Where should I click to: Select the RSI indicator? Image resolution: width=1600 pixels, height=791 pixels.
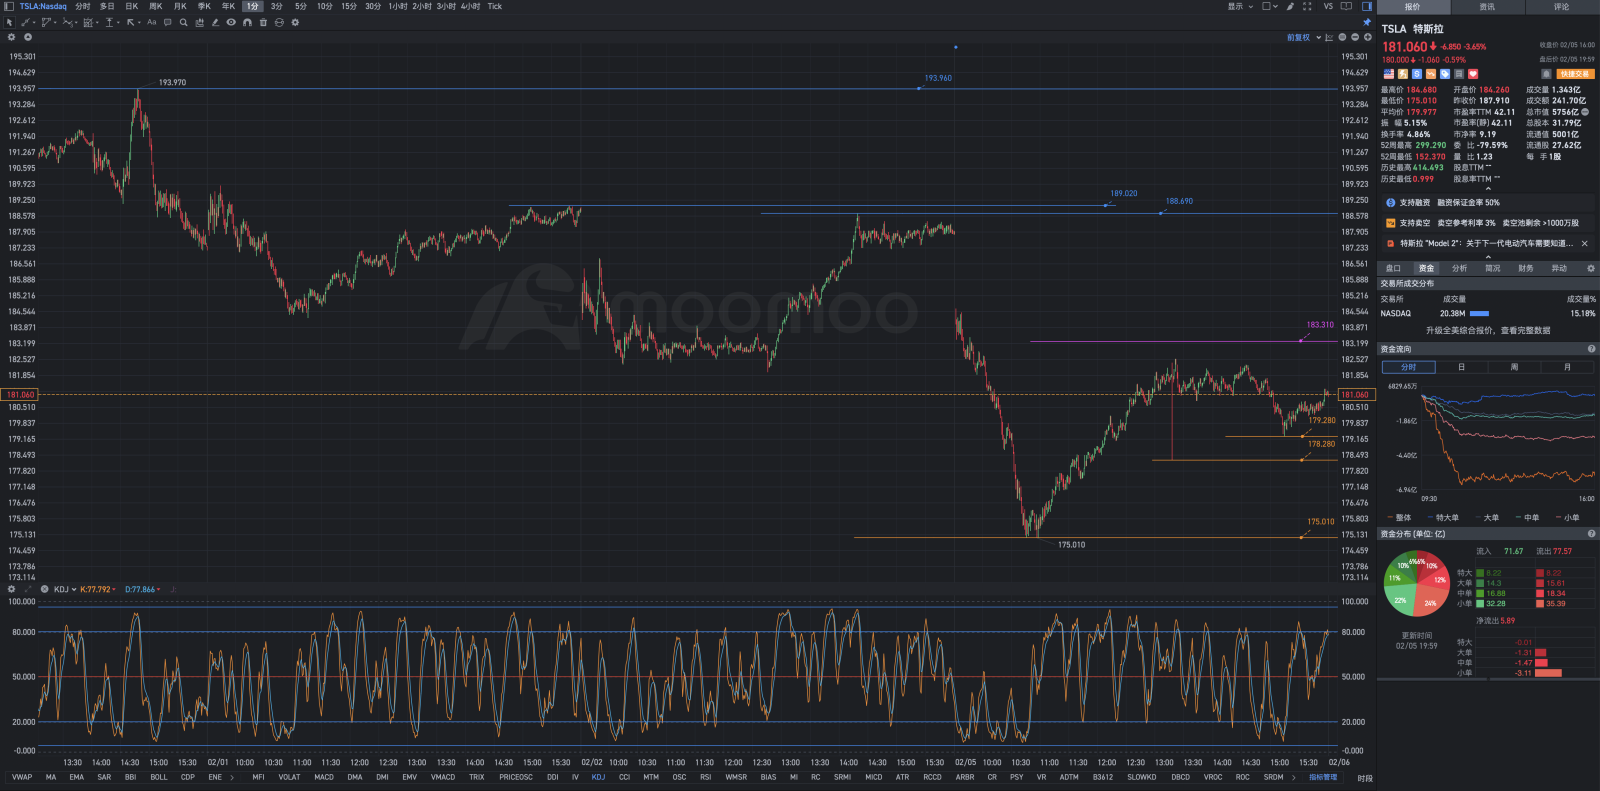pos(705,777)
